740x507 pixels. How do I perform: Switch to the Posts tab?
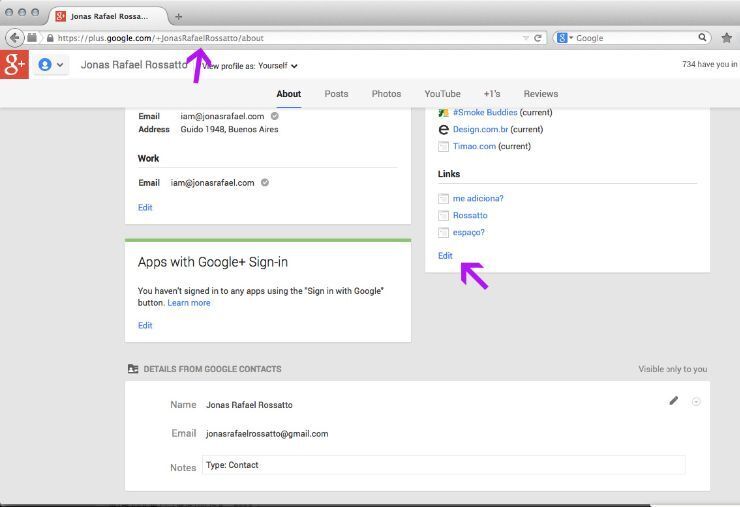pos(336,94)
